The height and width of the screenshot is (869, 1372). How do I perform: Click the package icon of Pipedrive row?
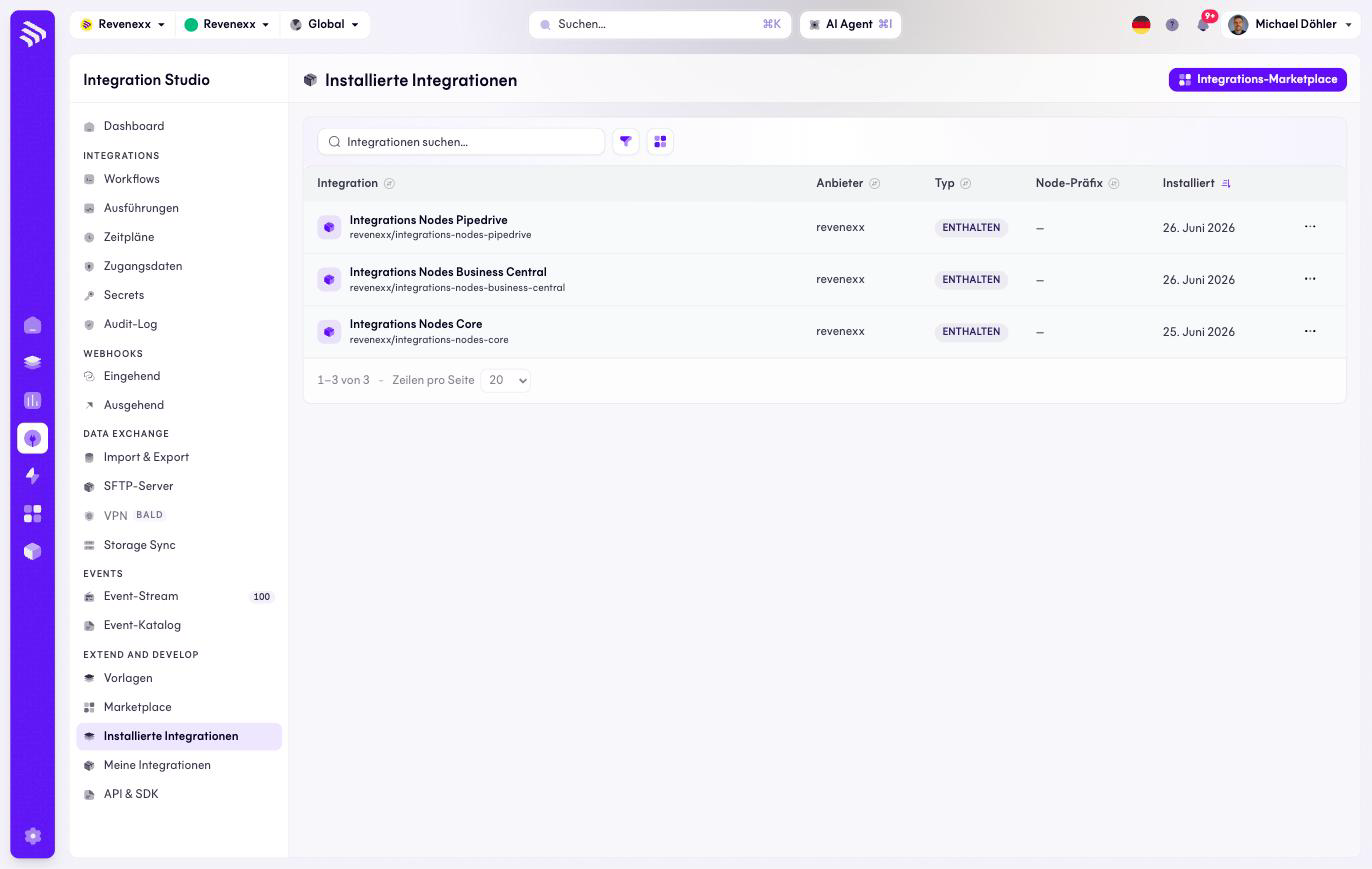[x=329, y=228]
